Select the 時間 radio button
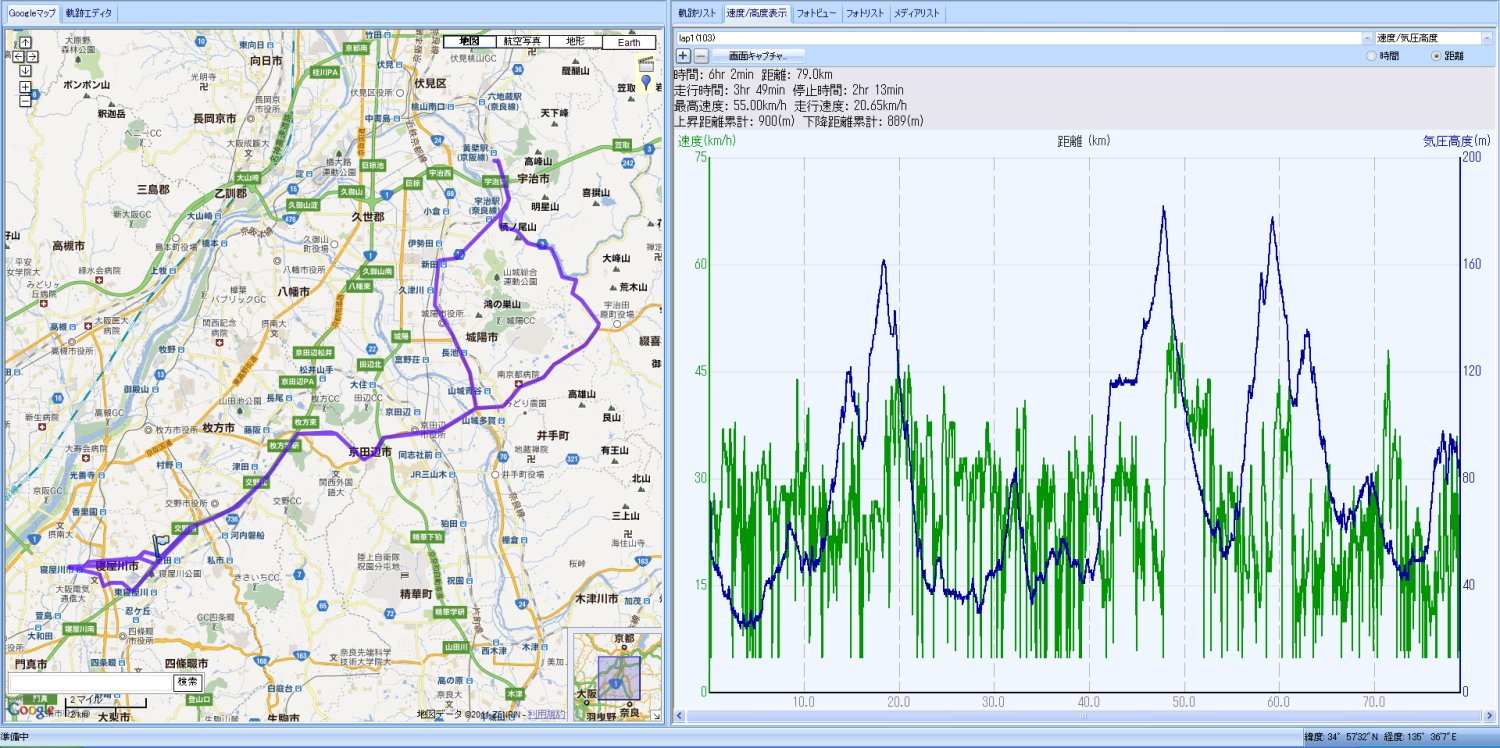Image resolution: width=1500 pixels, height=748 pixels. tap(1371, 56)
